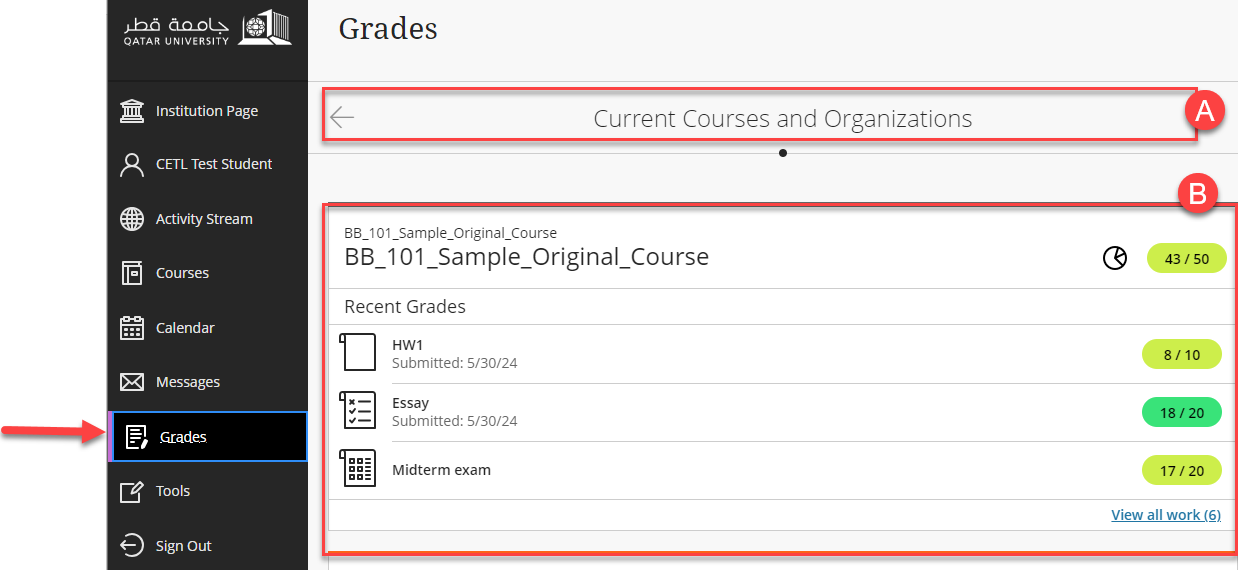1238x570 pixels.
Task: Click the Tools pencil-square icon
Action: point(131,491)
